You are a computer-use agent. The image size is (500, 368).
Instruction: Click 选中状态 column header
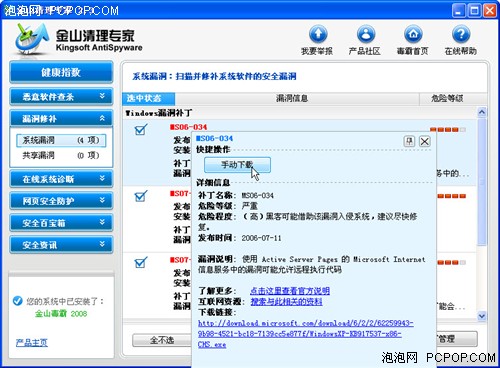pos(148,98)
